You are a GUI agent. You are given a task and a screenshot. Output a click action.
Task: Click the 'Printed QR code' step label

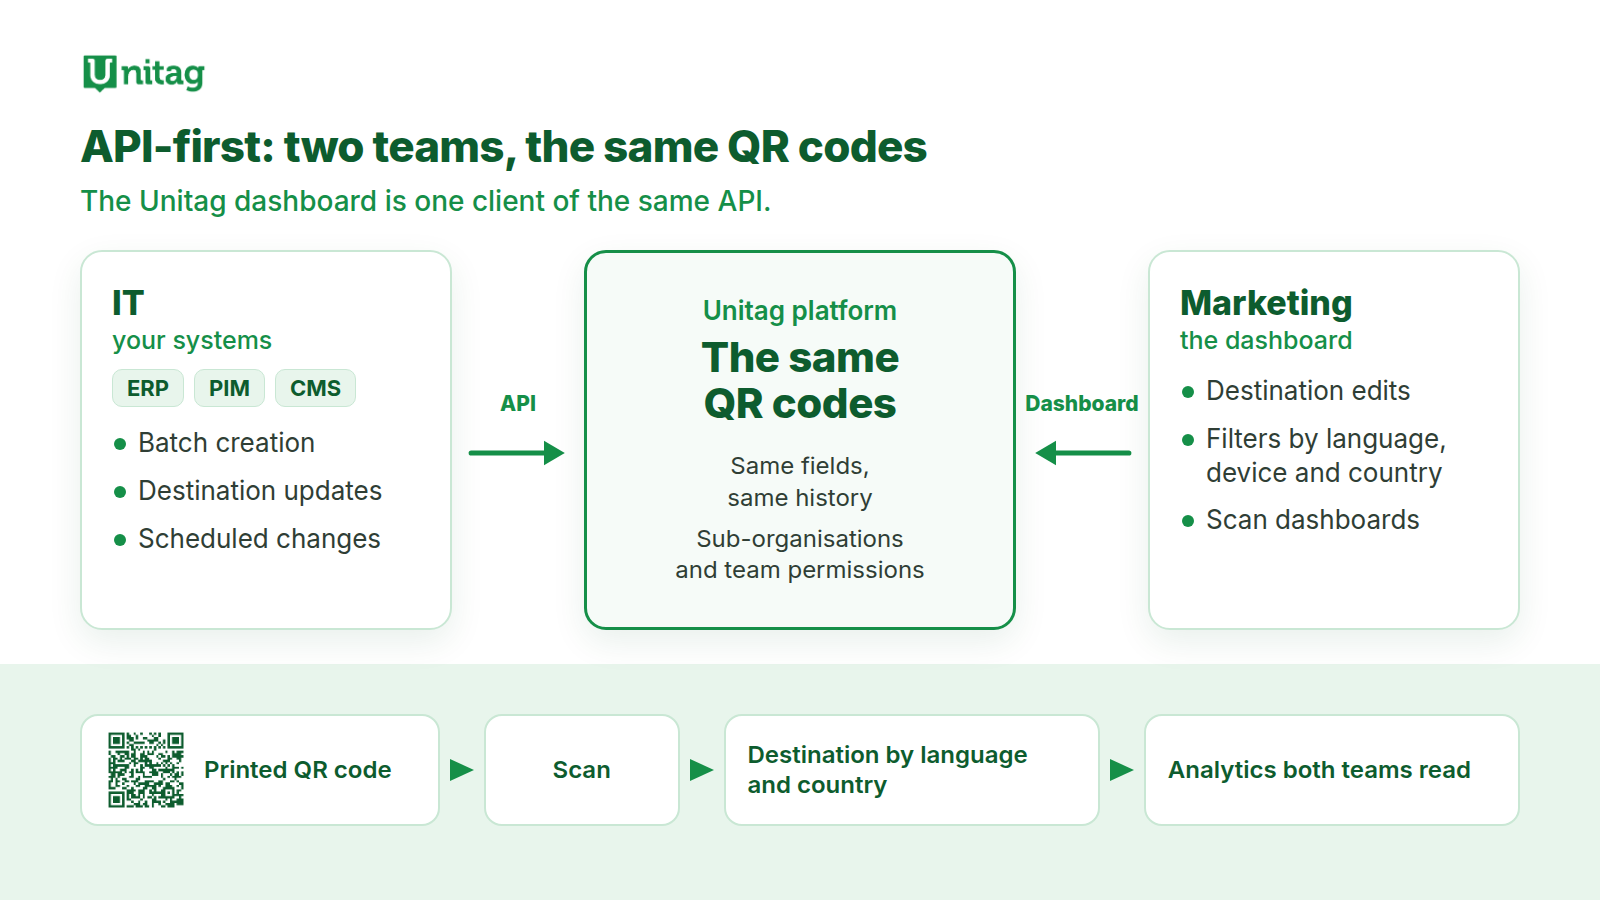point(298,770)
